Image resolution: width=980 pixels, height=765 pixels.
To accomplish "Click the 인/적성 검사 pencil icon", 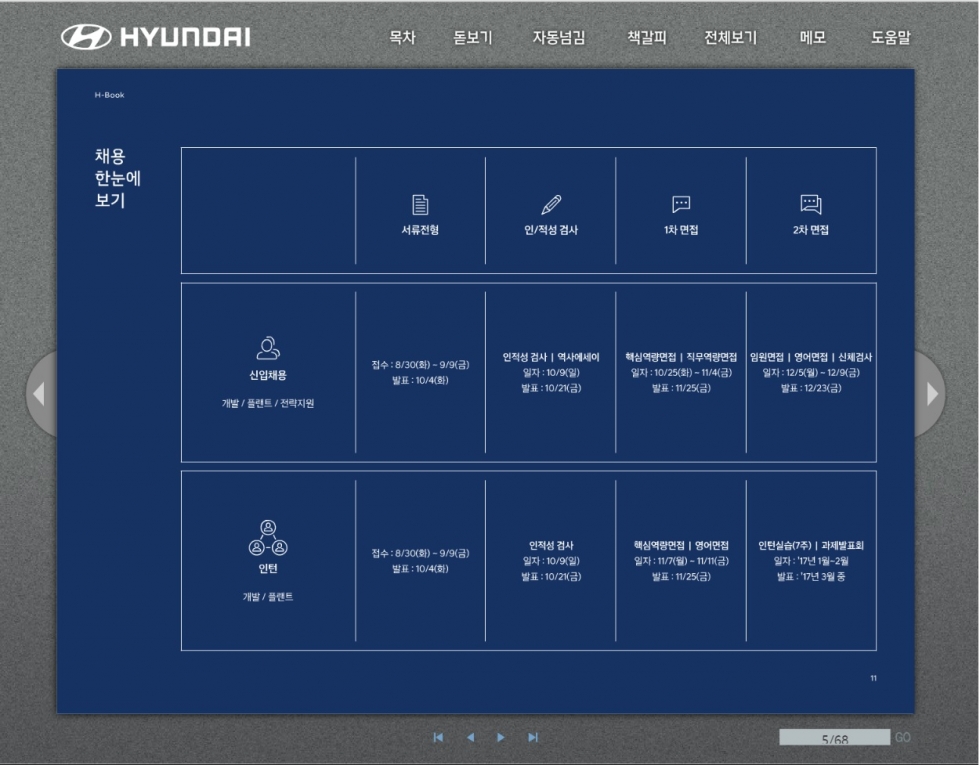I will click(551, 205).
